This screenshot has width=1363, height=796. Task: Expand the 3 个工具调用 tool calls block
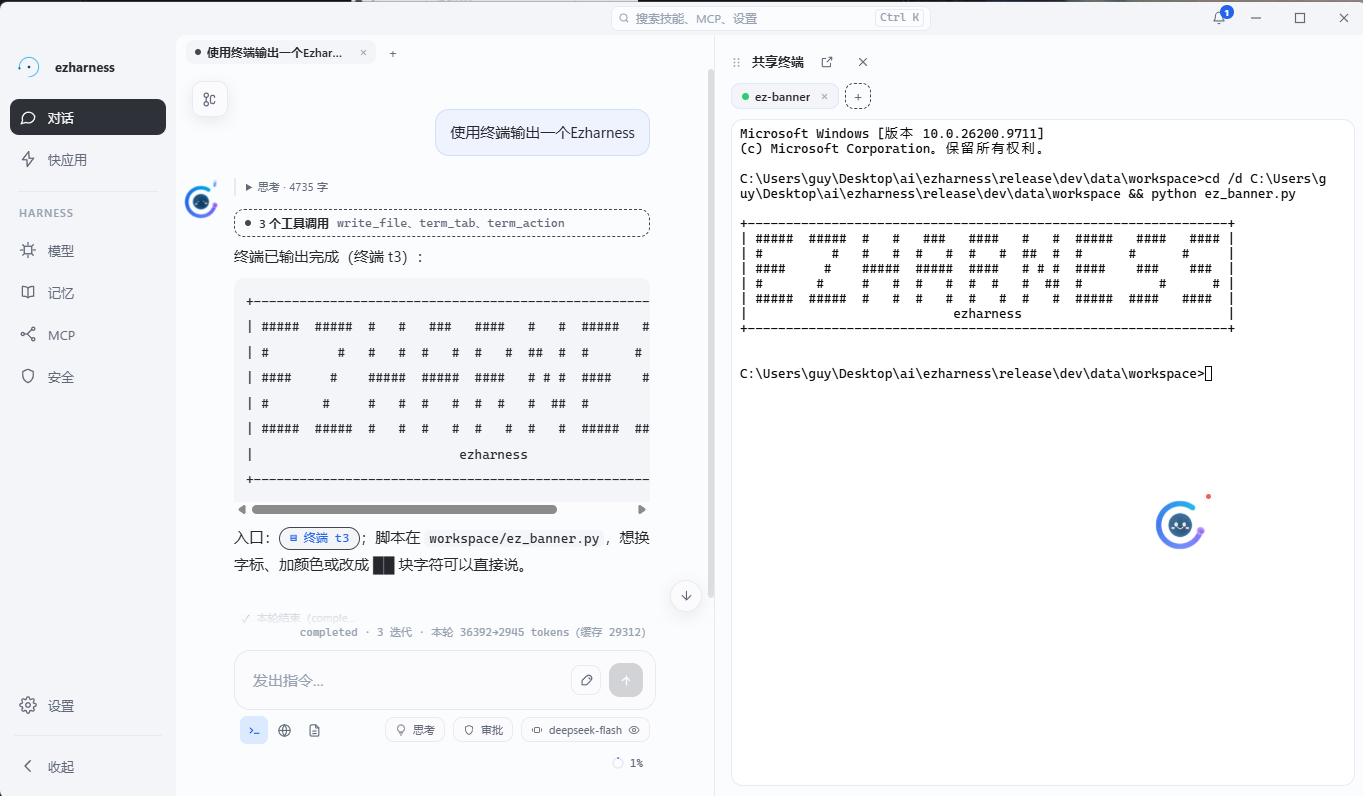tap(442, 223)
